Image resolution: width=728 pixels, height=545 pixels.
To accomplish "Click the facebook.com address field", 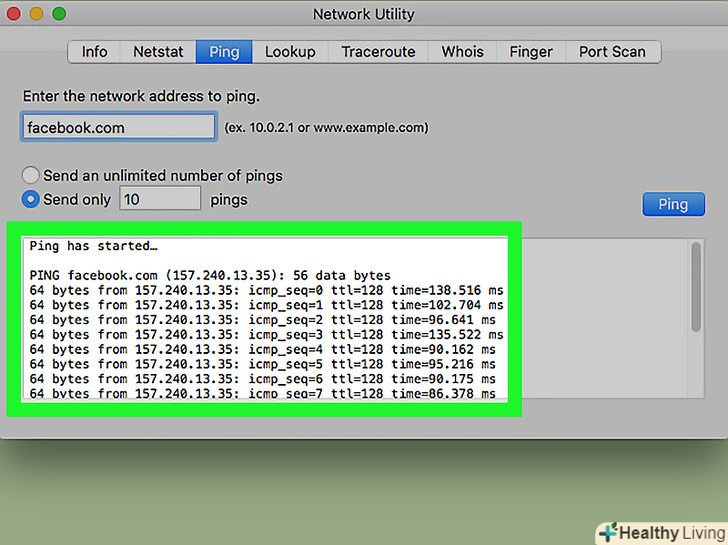I will pos(118,127).
